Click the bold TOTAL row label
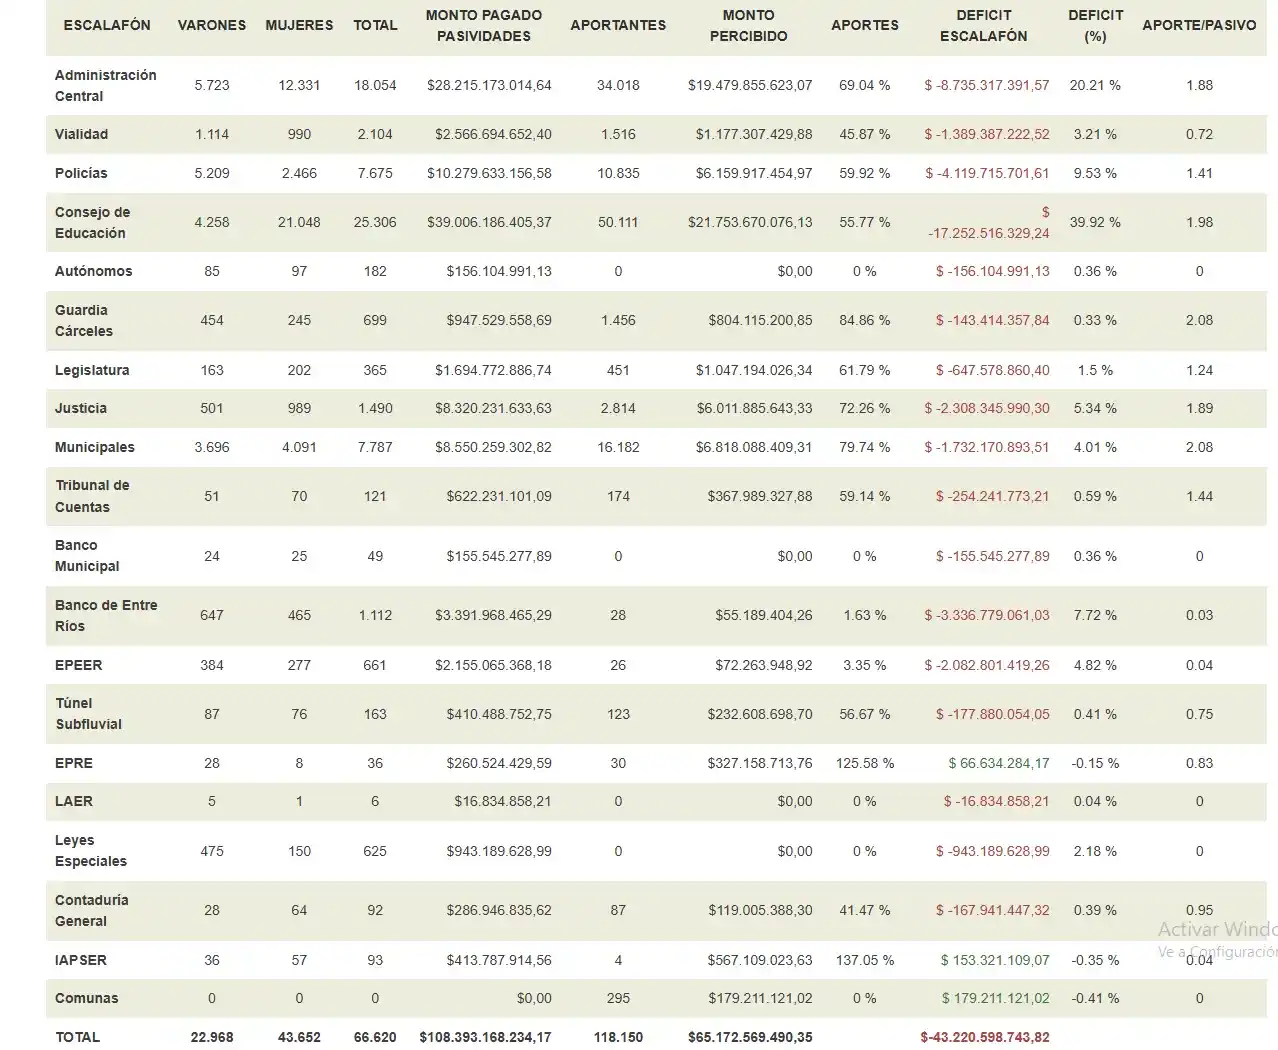Screen dimensions: 1278x1050 pyautogui.click(x=78, y=1037)
